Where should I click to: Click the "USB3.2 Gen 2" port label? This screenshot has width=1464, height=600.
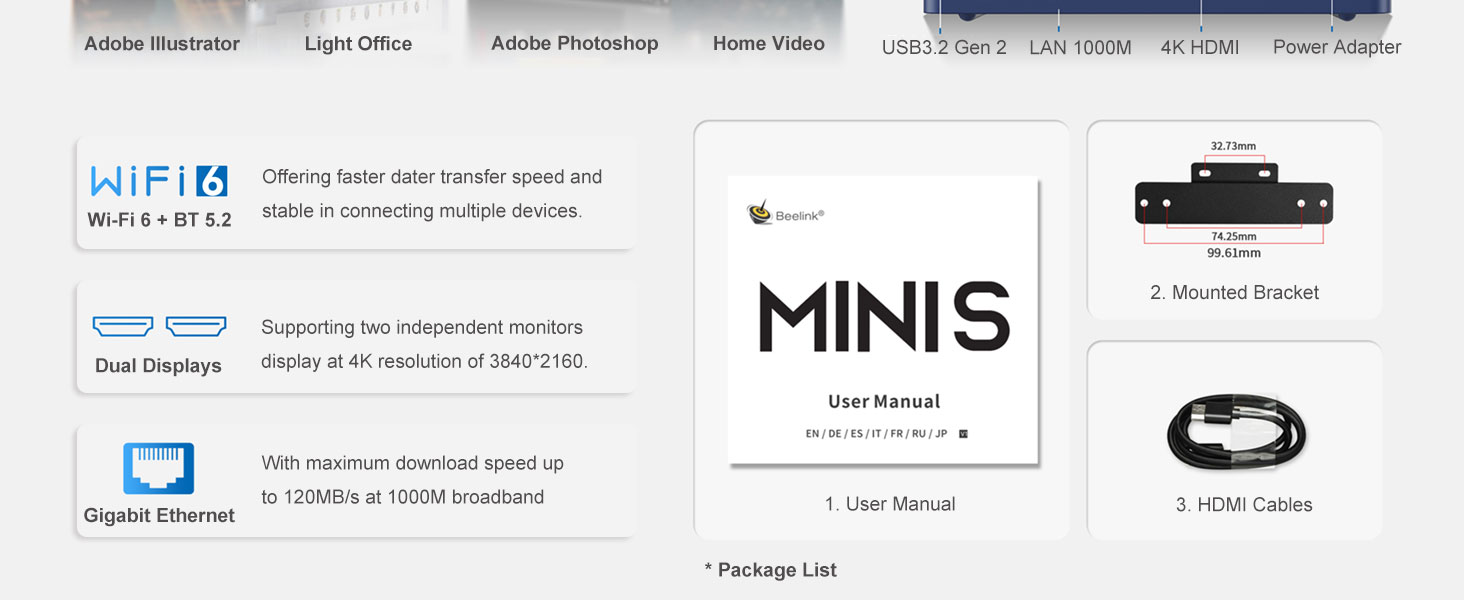pyautogui.click(x=944, y=48)
